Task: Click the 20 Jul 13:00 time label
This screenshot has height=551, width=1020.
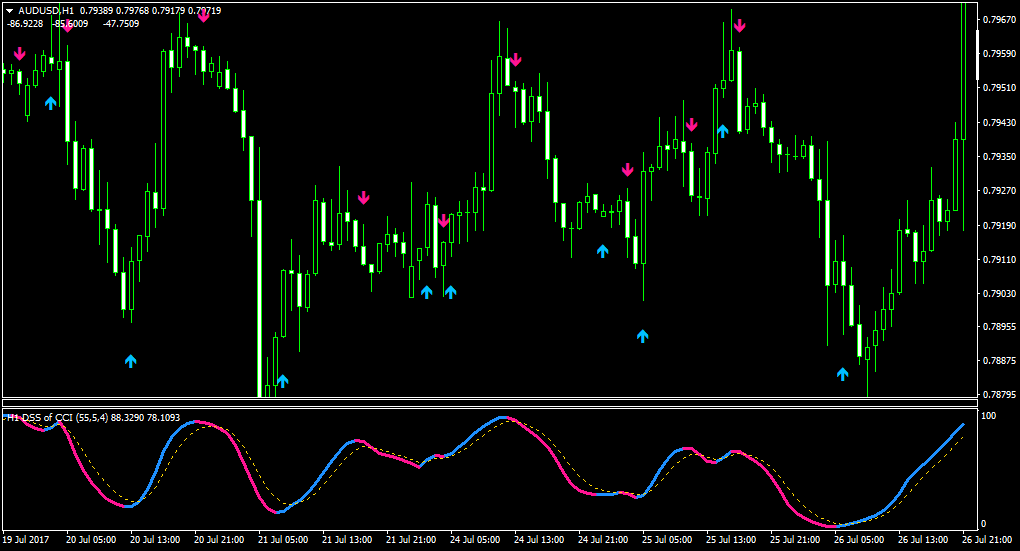Action: pyautogui.click(x=155, y=540)
